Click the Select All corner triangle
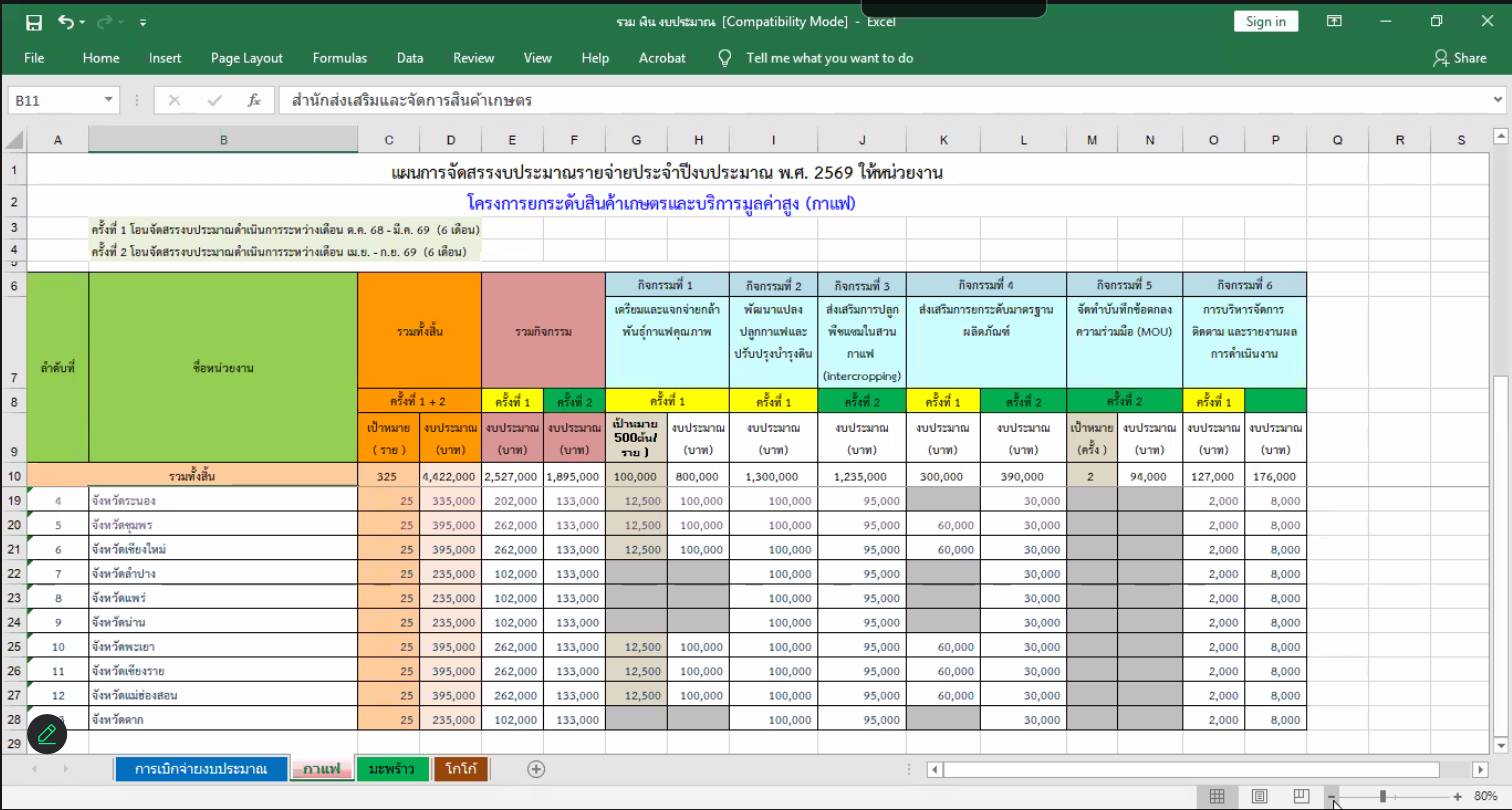The height and width of the screenshot is (810, 1512). click(x=14, y=140)
